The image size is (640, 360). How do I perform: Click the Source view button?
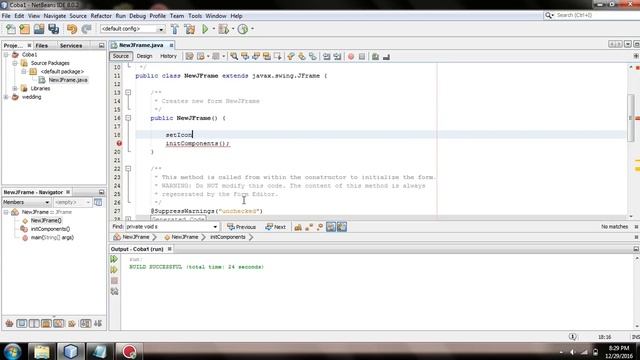(x=120, y=56)
